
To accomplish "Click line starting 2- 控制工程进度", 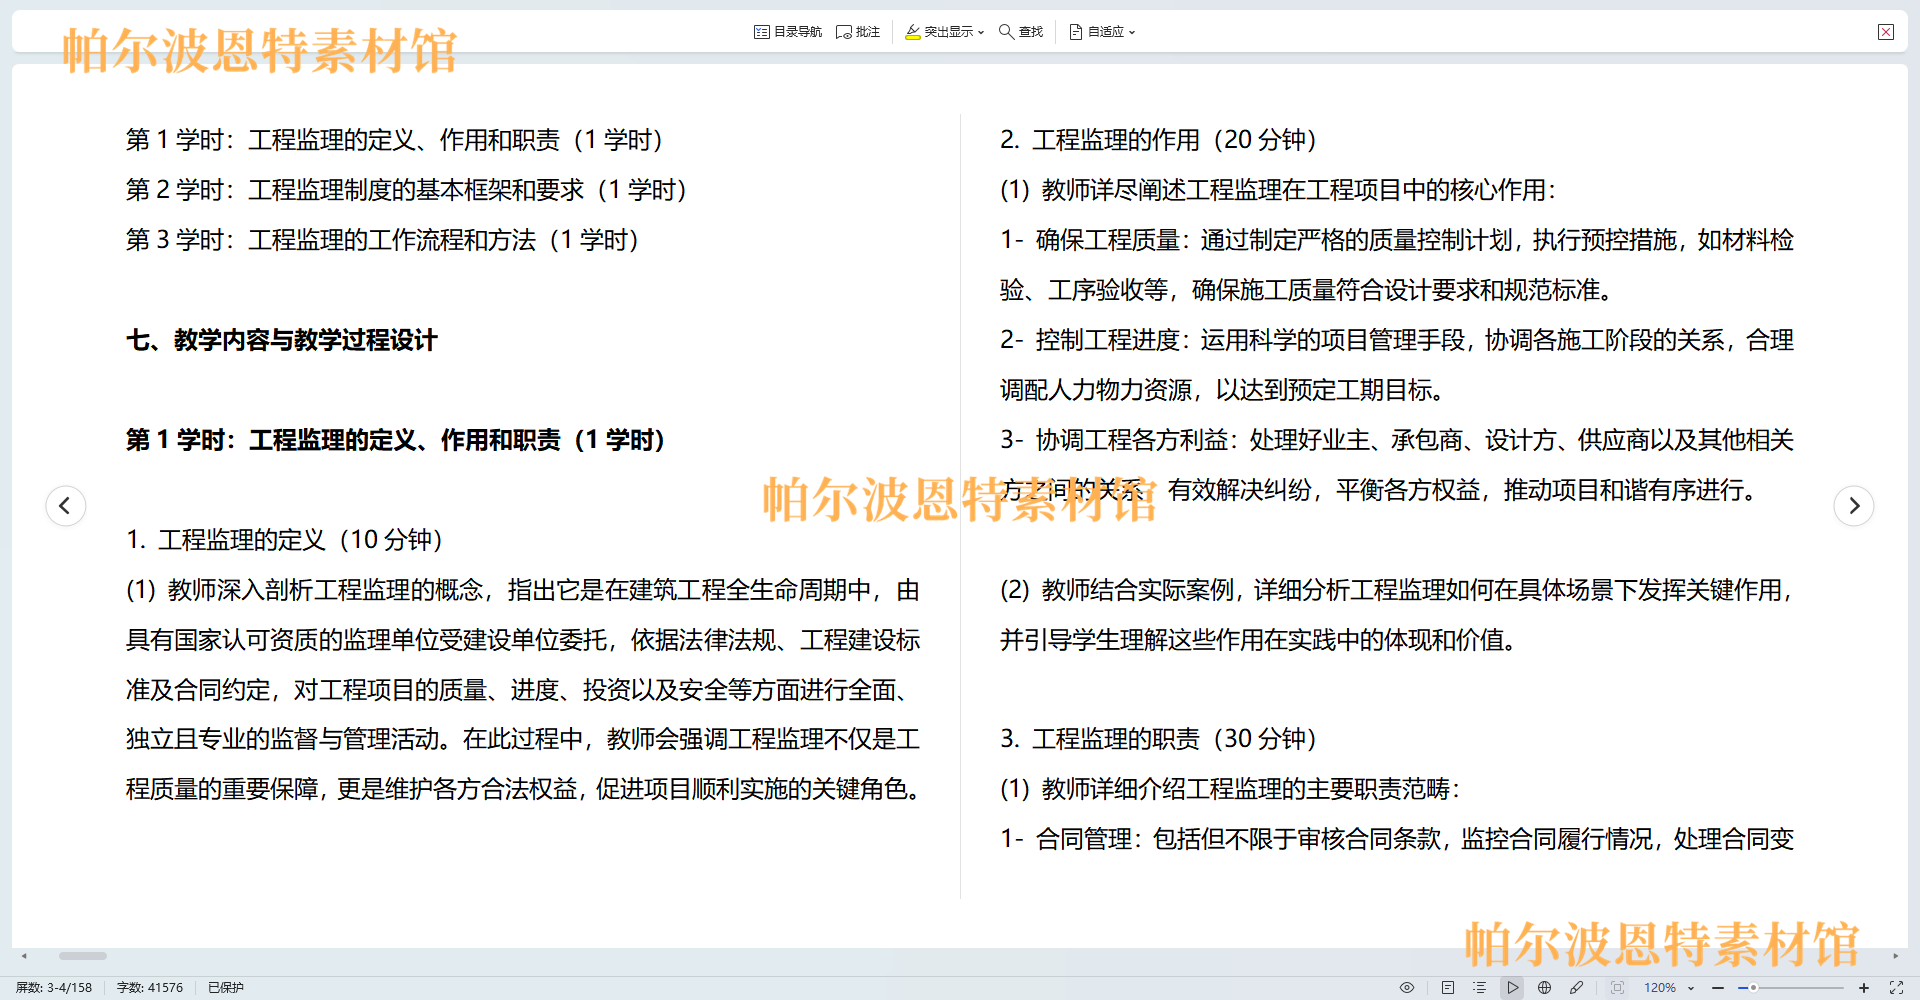I will tap(1397, 340).
